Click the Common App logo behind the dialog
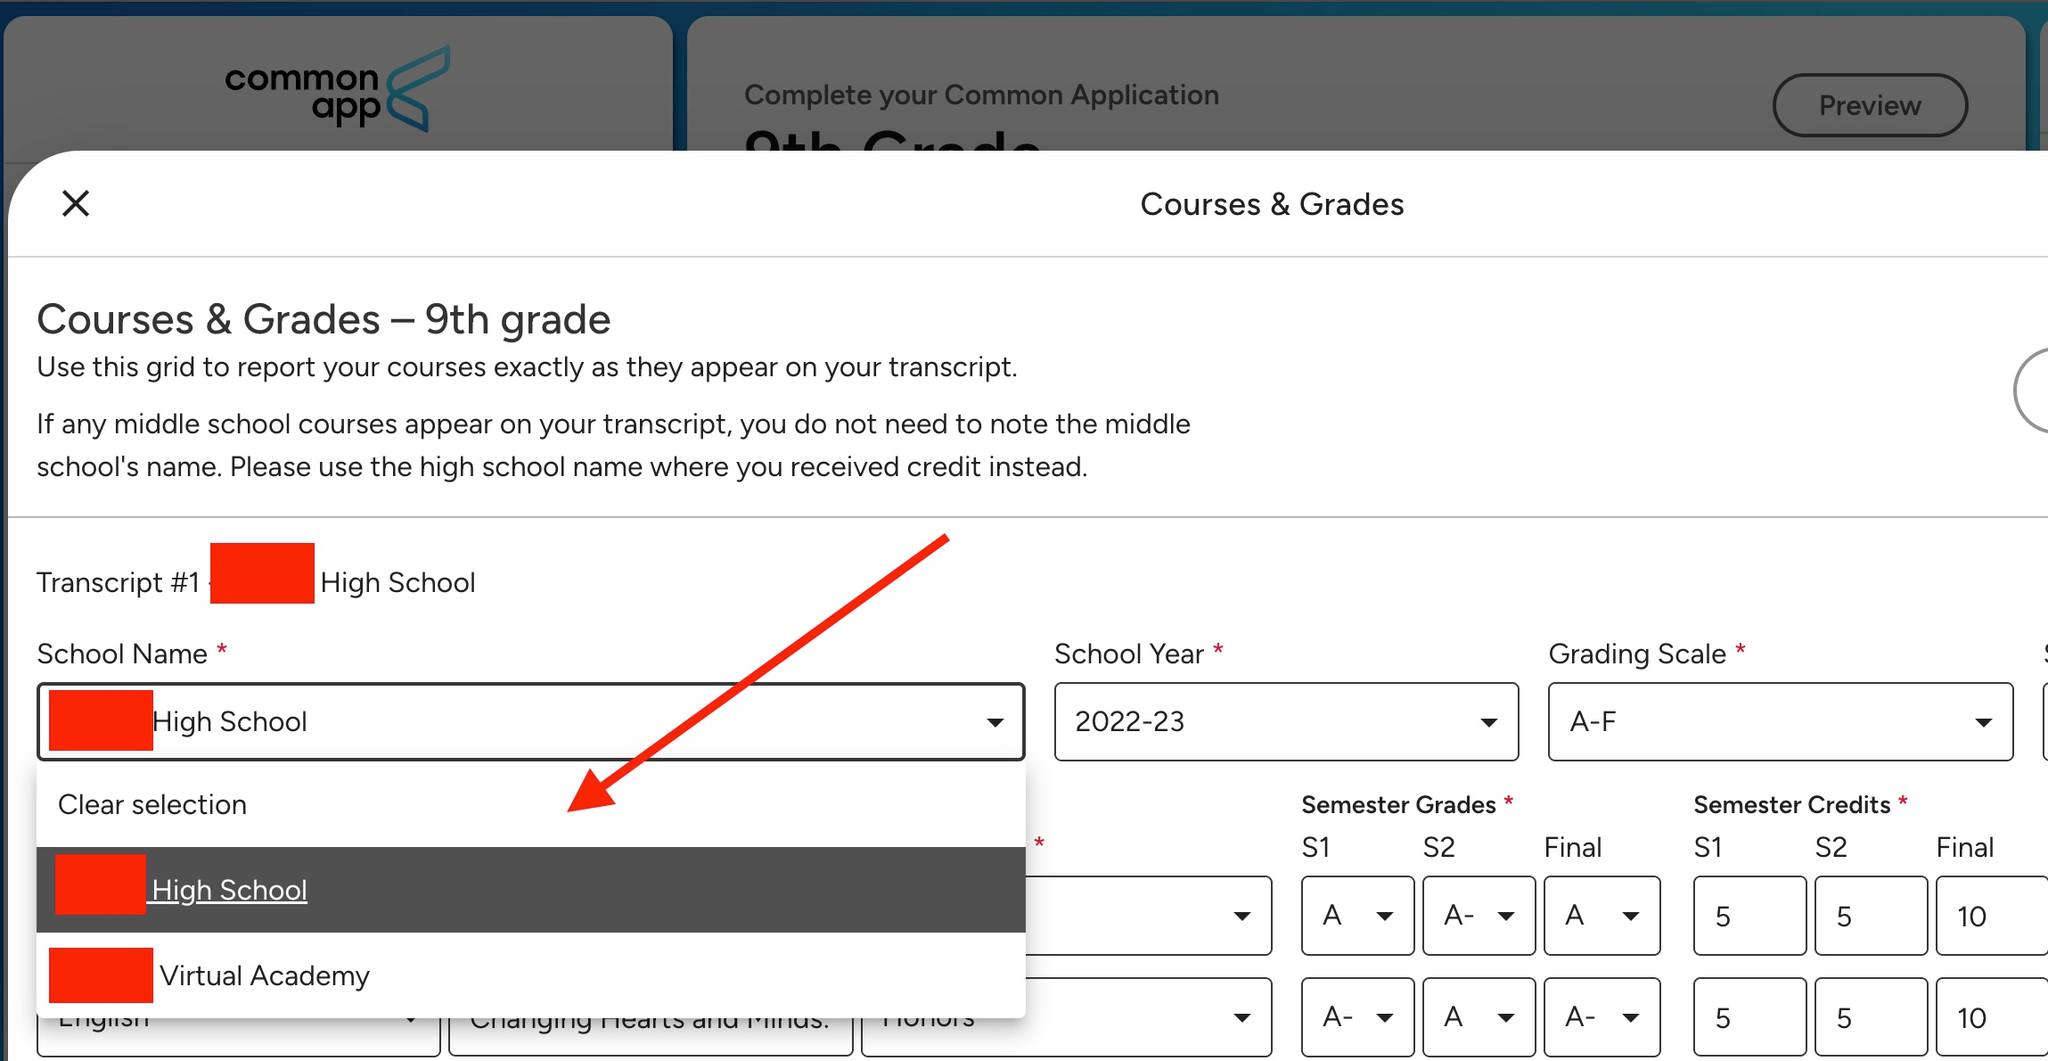The image size is (2048, 1061). click(337, 90)
